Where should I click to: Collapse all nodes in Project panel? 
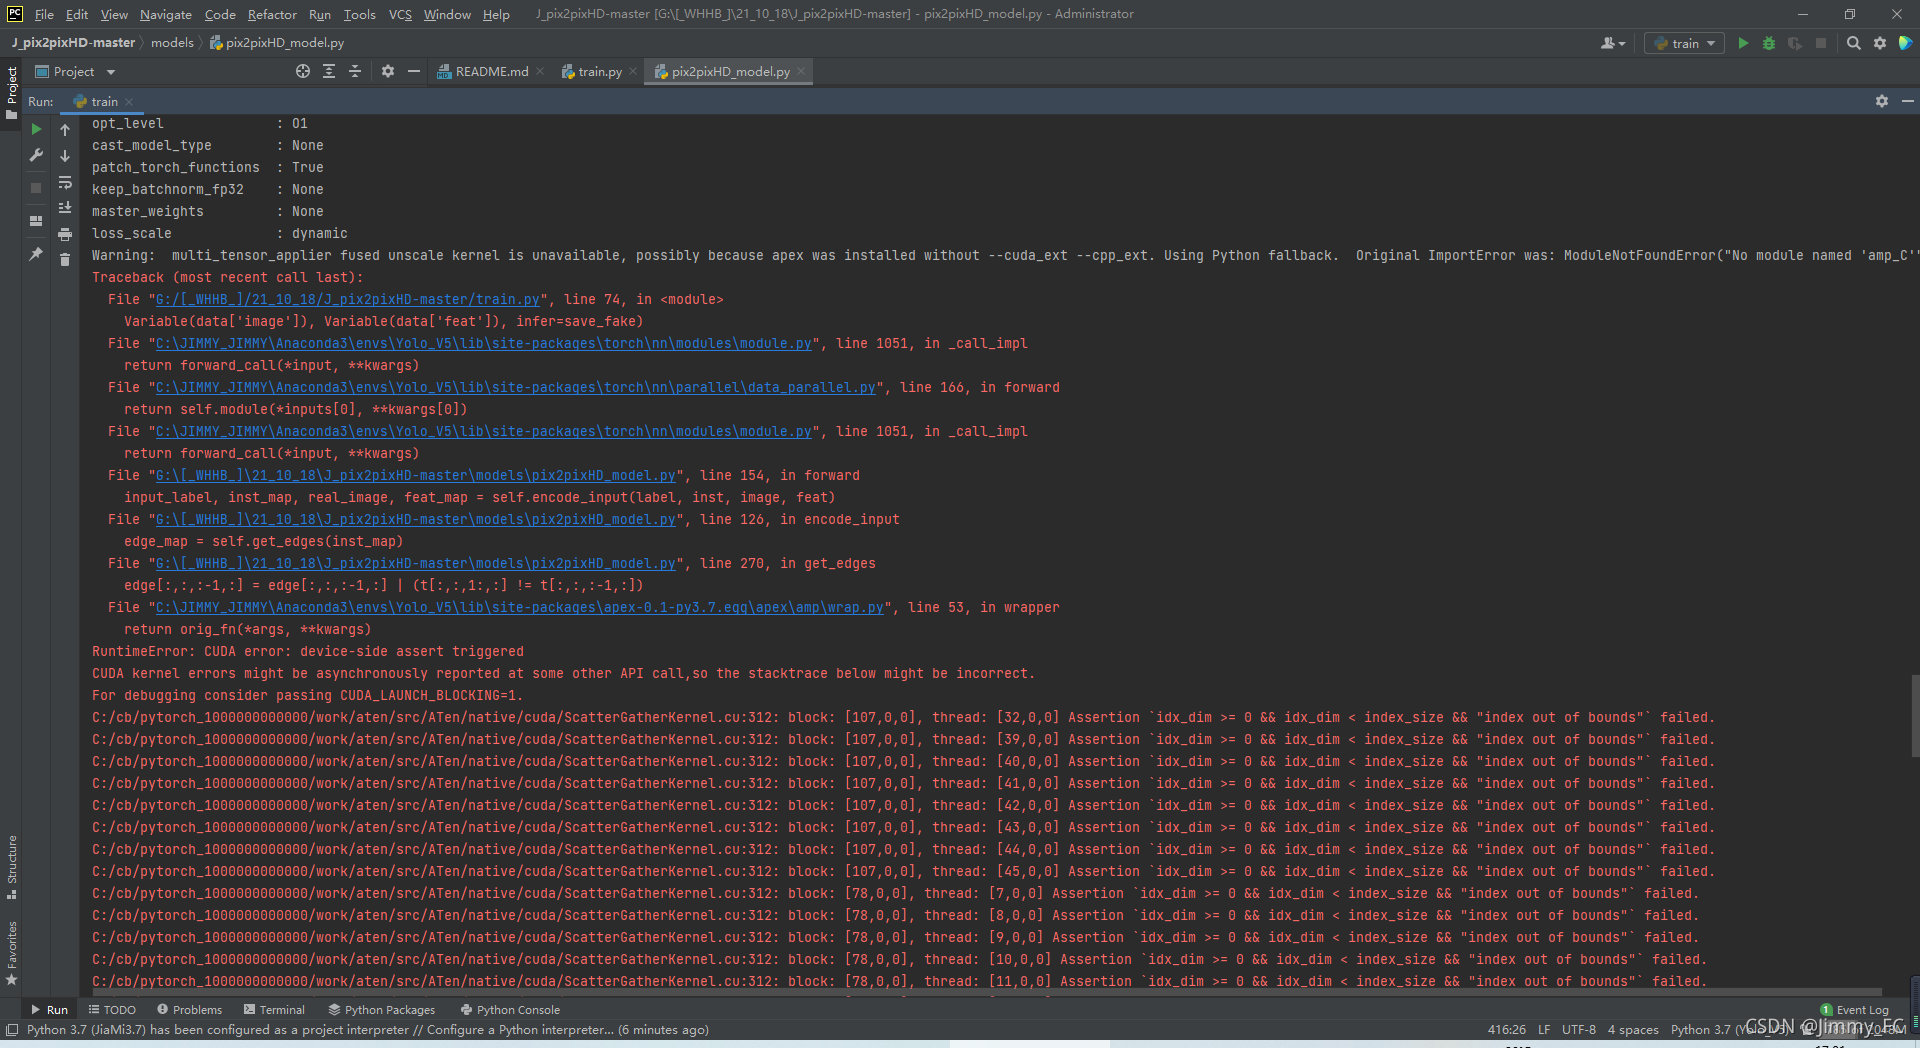point(354,71)
